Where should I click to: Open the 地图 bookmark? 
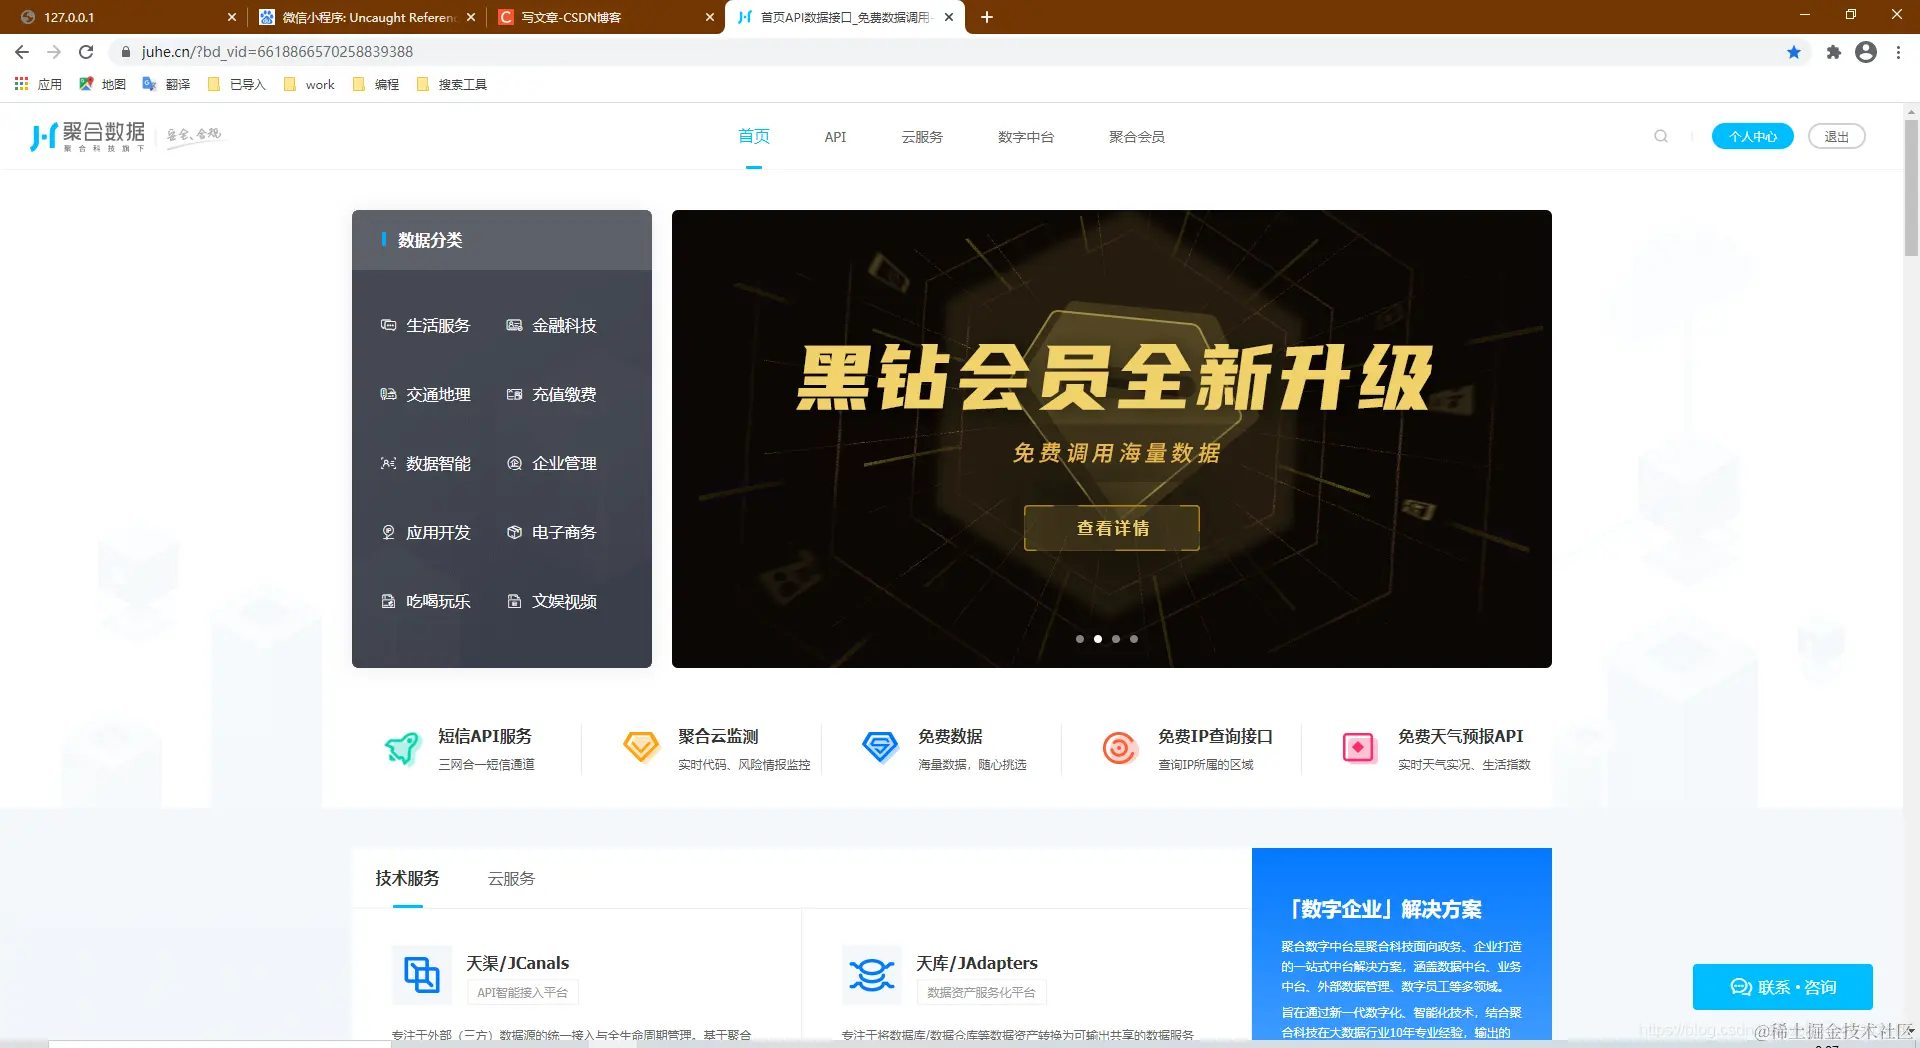102,84
